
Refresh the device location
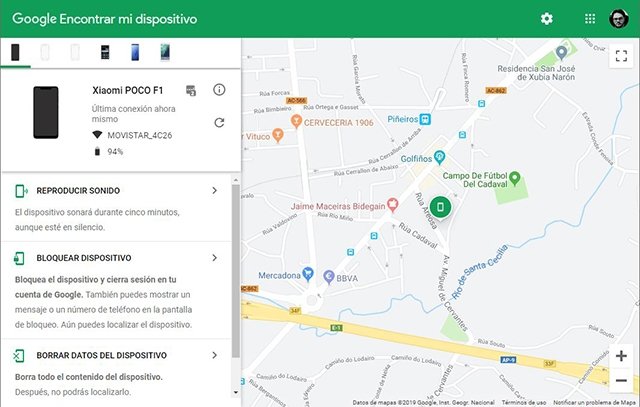[x=219, y=122]
